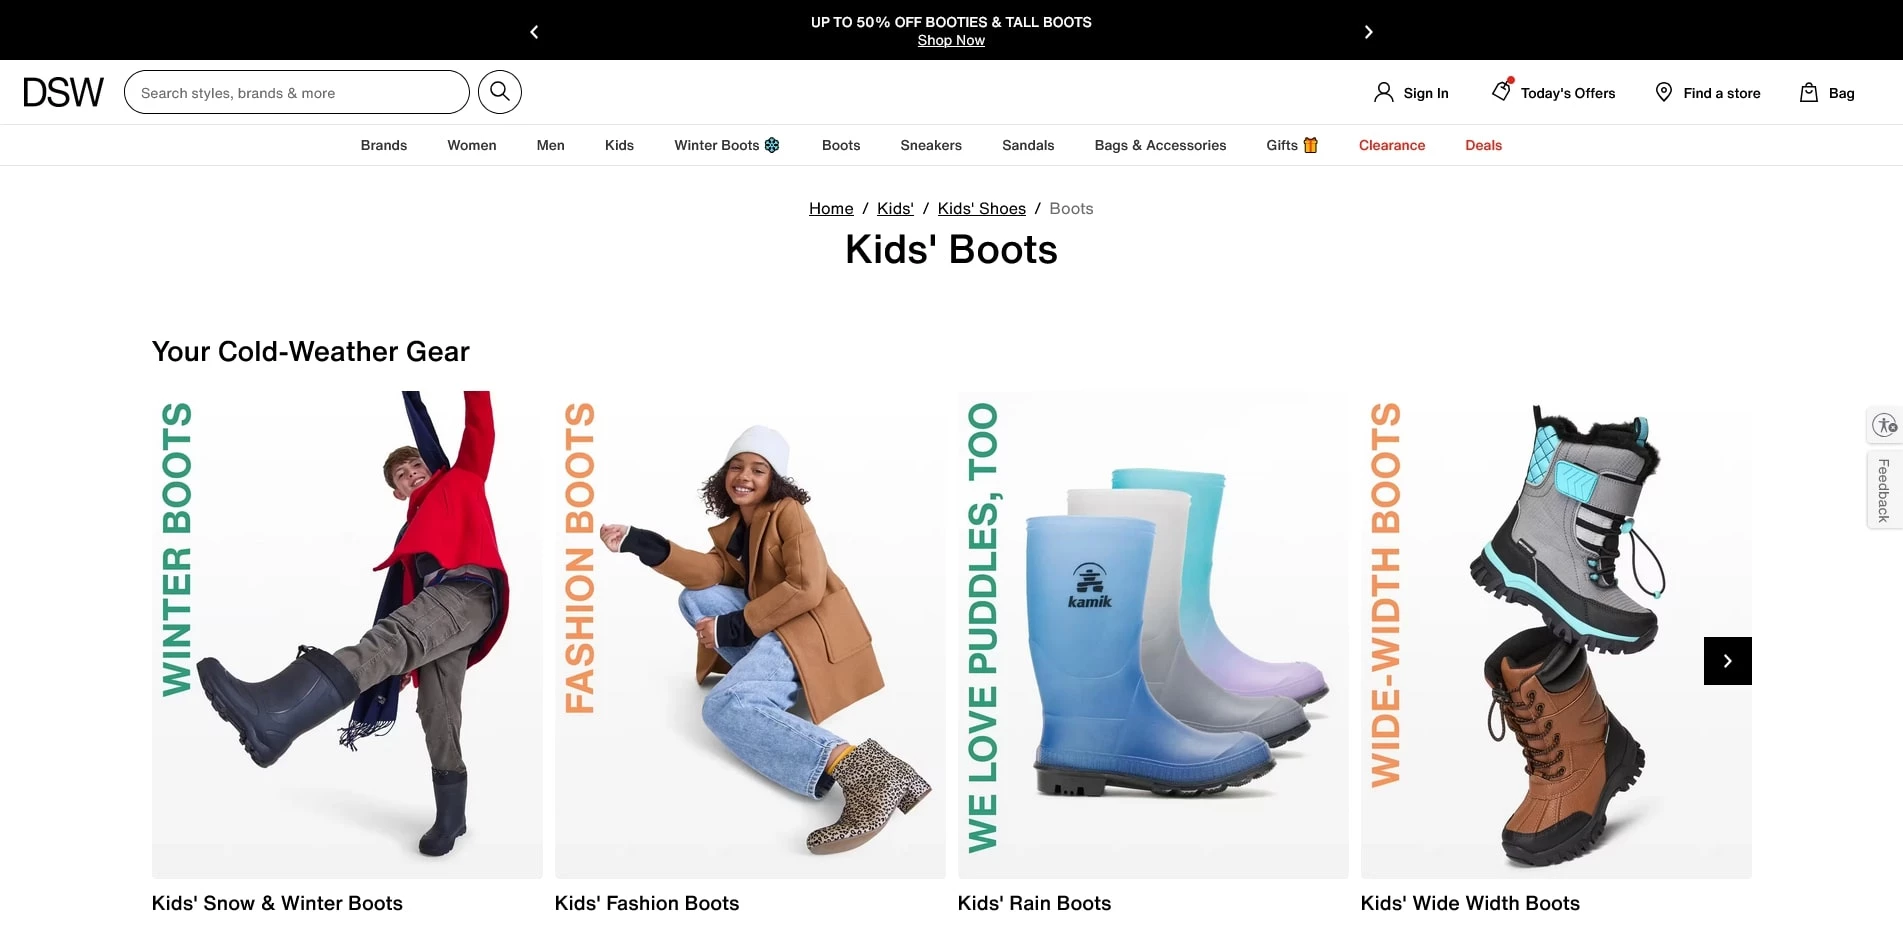Viewport: 1903px width, 927px height.
Task: Click the search styles input field
Action: tap(297, 92)
